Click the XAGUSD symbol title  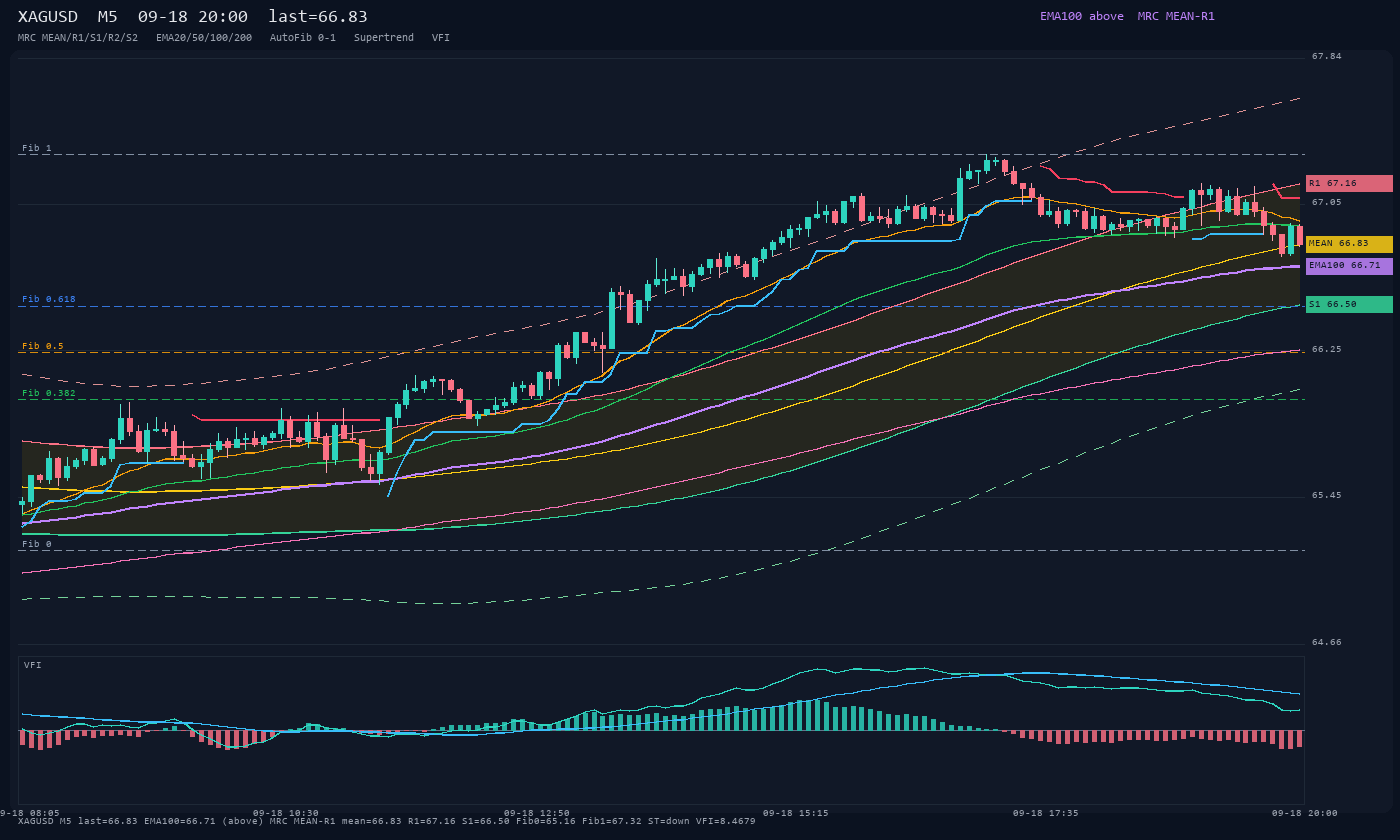[48, 17]
